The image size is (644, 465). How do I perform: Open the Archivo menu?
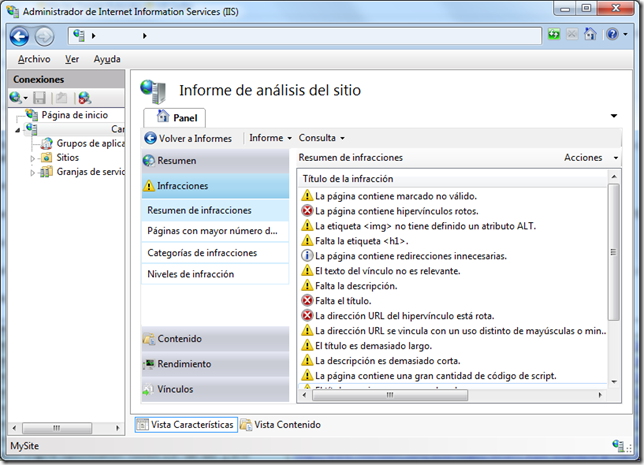point(34,59)
